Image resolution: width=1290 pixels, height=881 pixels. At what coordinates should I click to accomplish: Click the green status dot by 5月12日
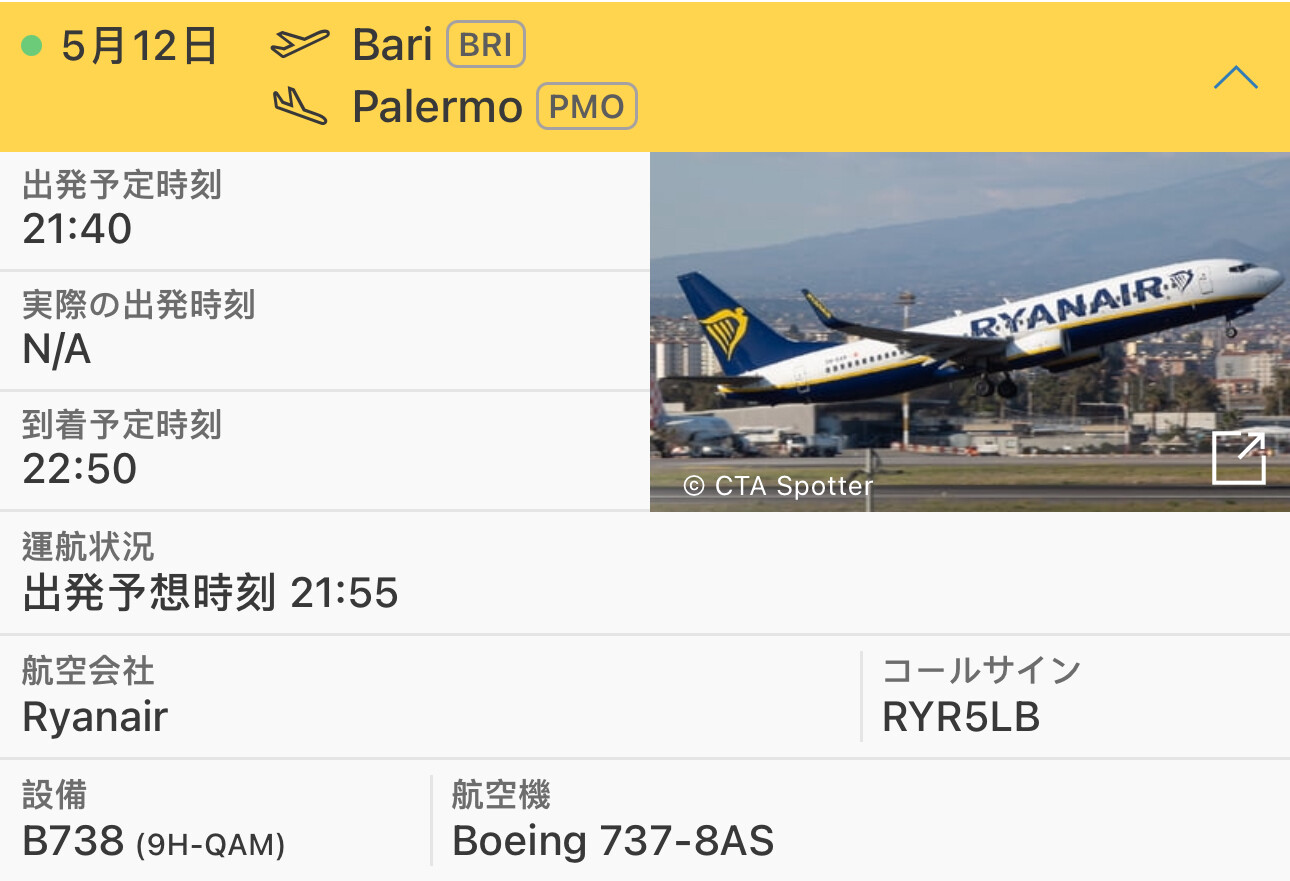click(32, 46)
